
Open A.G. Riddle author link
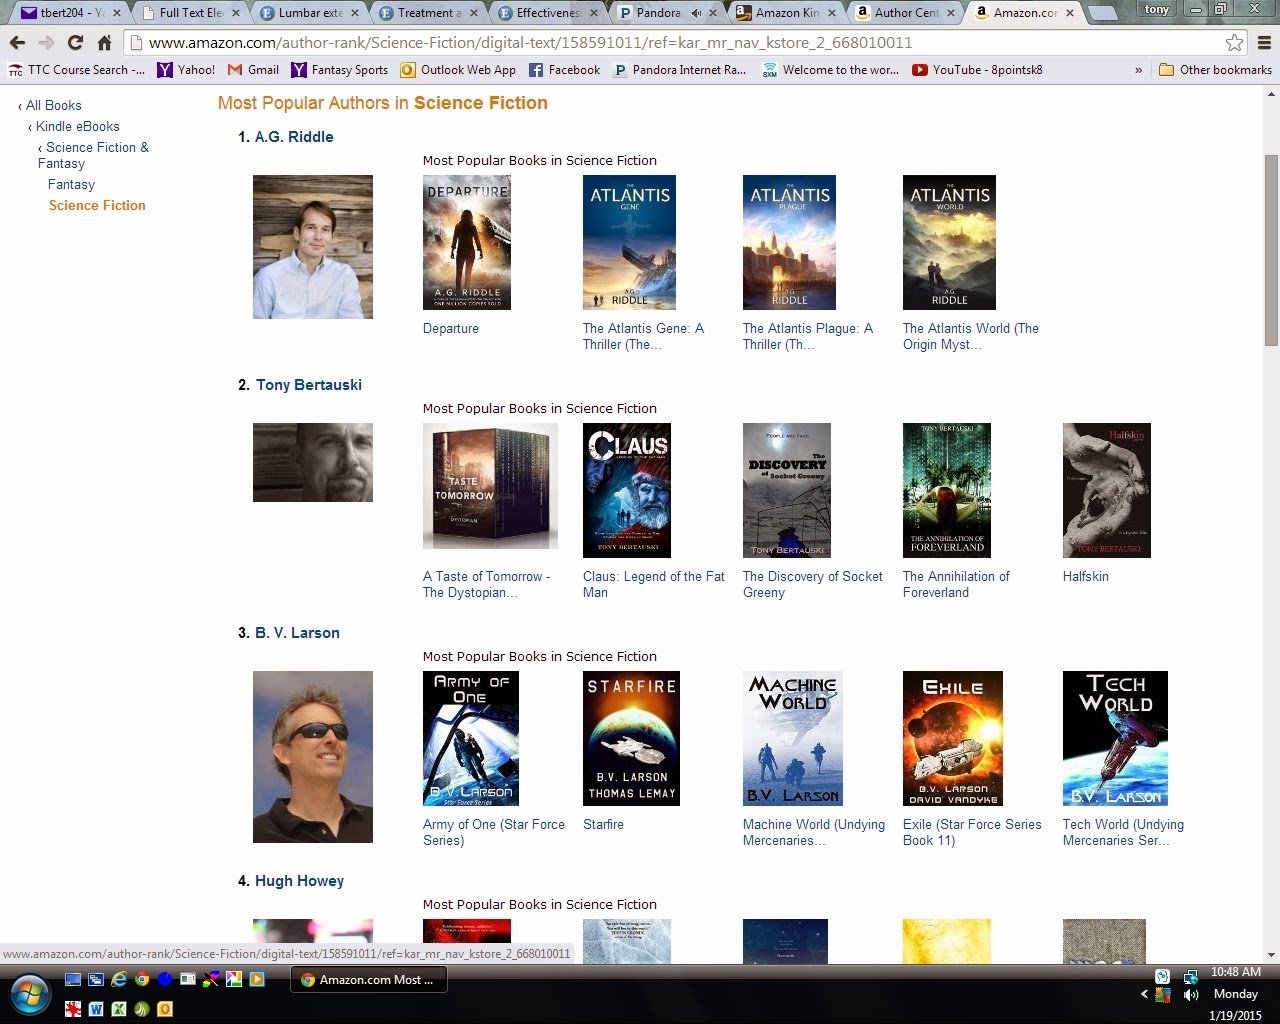tap(294, 137)
